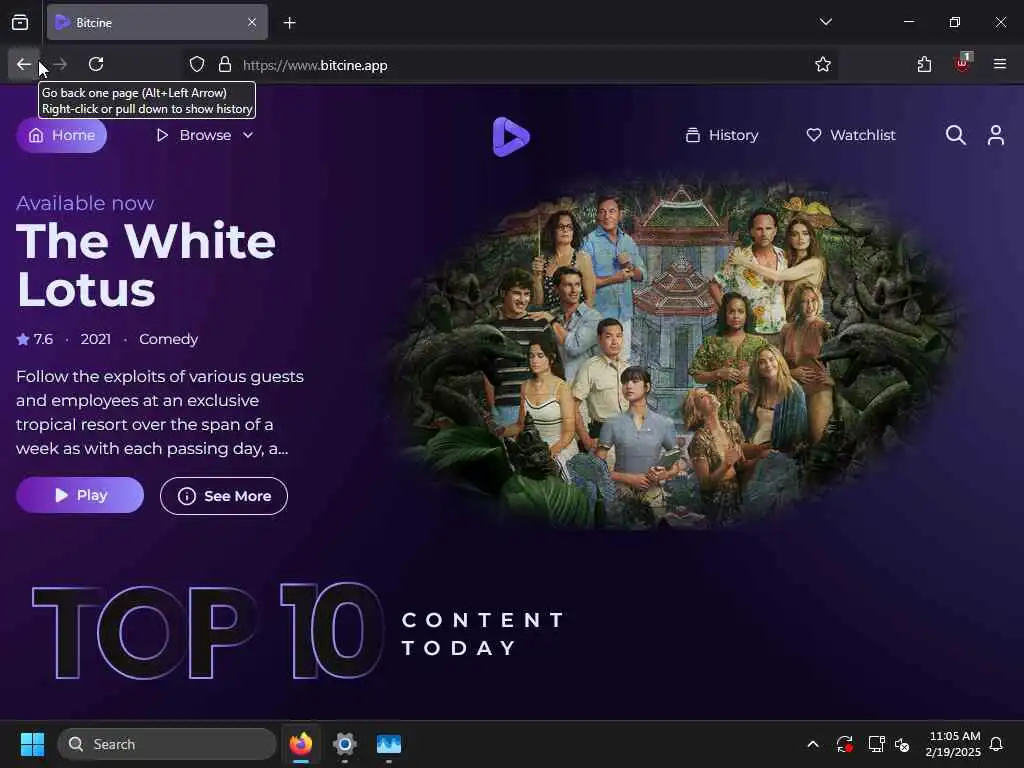Image resolution: width=1024 pixels, height=768 pixels.
Task: Open the Watchlist page
Action: tap(851, 135)
